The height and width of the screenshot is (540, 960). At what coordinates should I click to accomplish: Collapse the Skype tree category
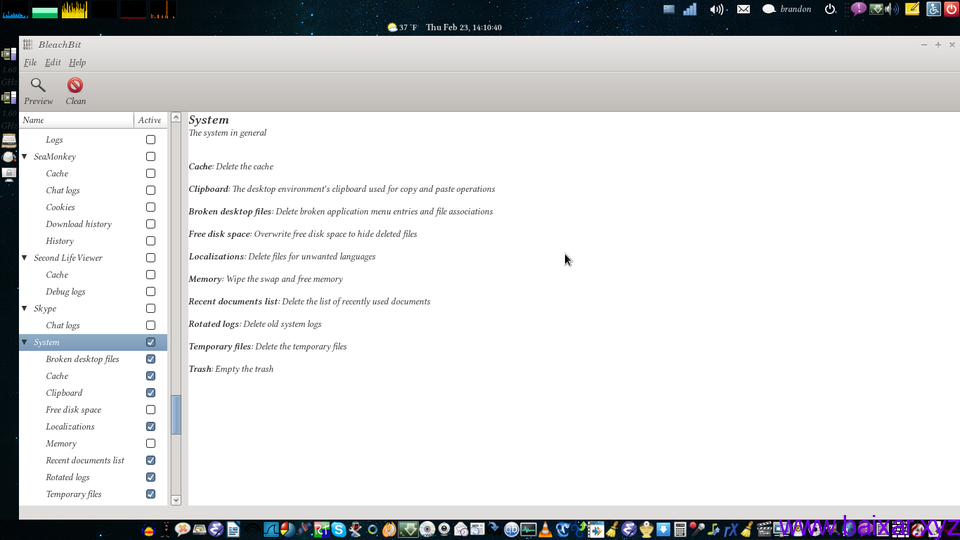25,309
